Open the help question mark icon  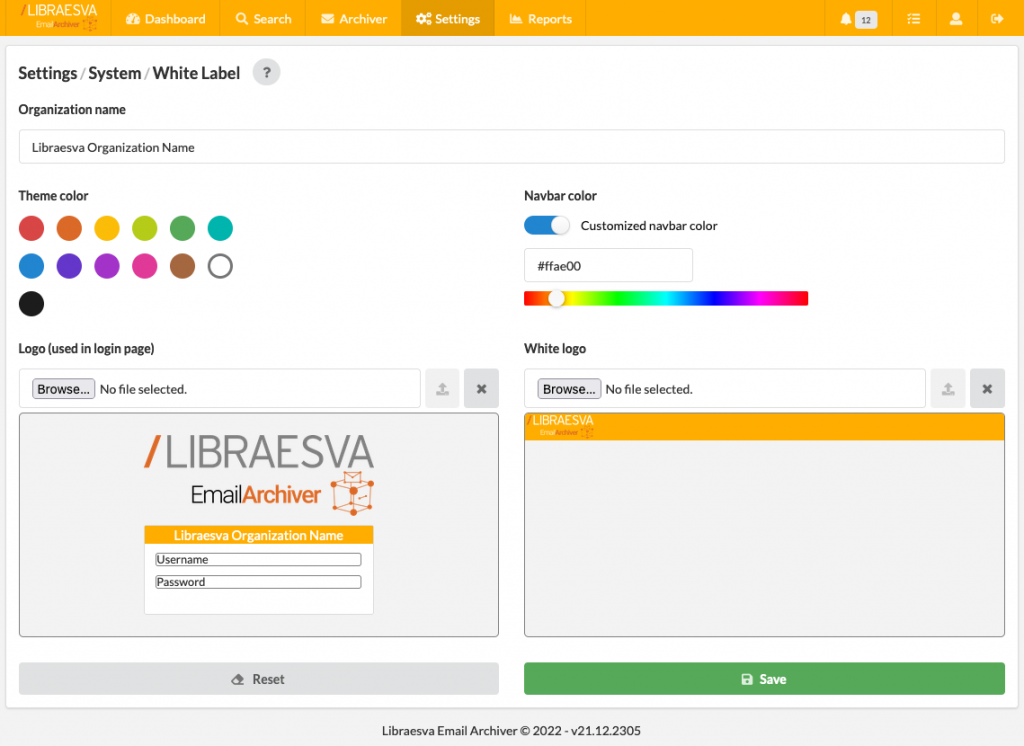click(x=266, y=73)
